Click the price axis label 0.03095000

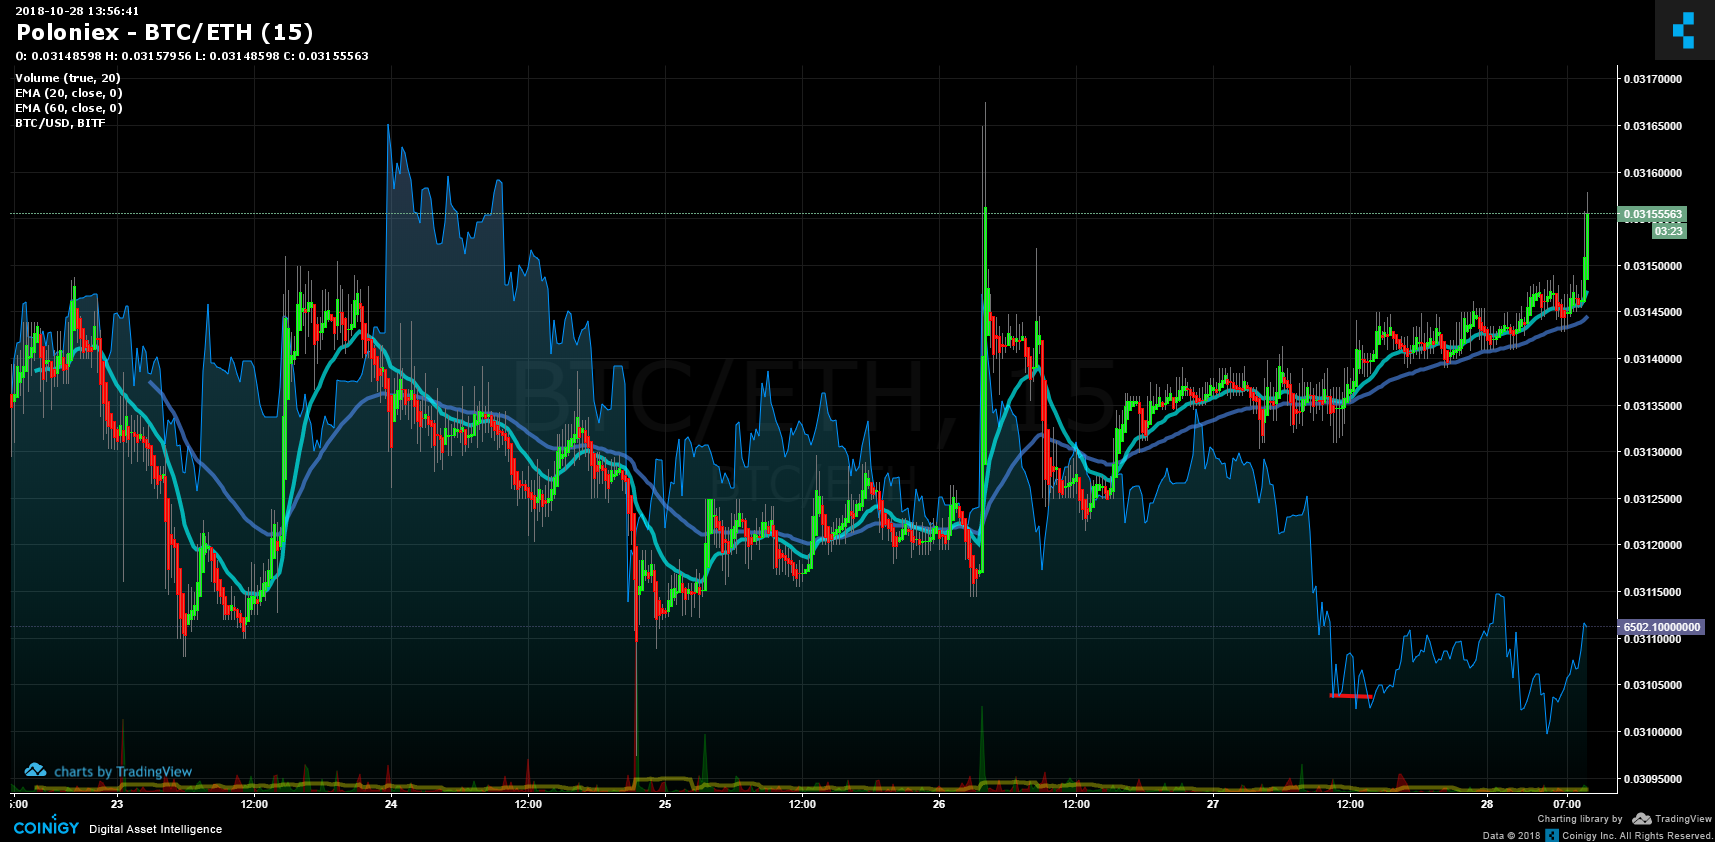(x=1653, y=779)
